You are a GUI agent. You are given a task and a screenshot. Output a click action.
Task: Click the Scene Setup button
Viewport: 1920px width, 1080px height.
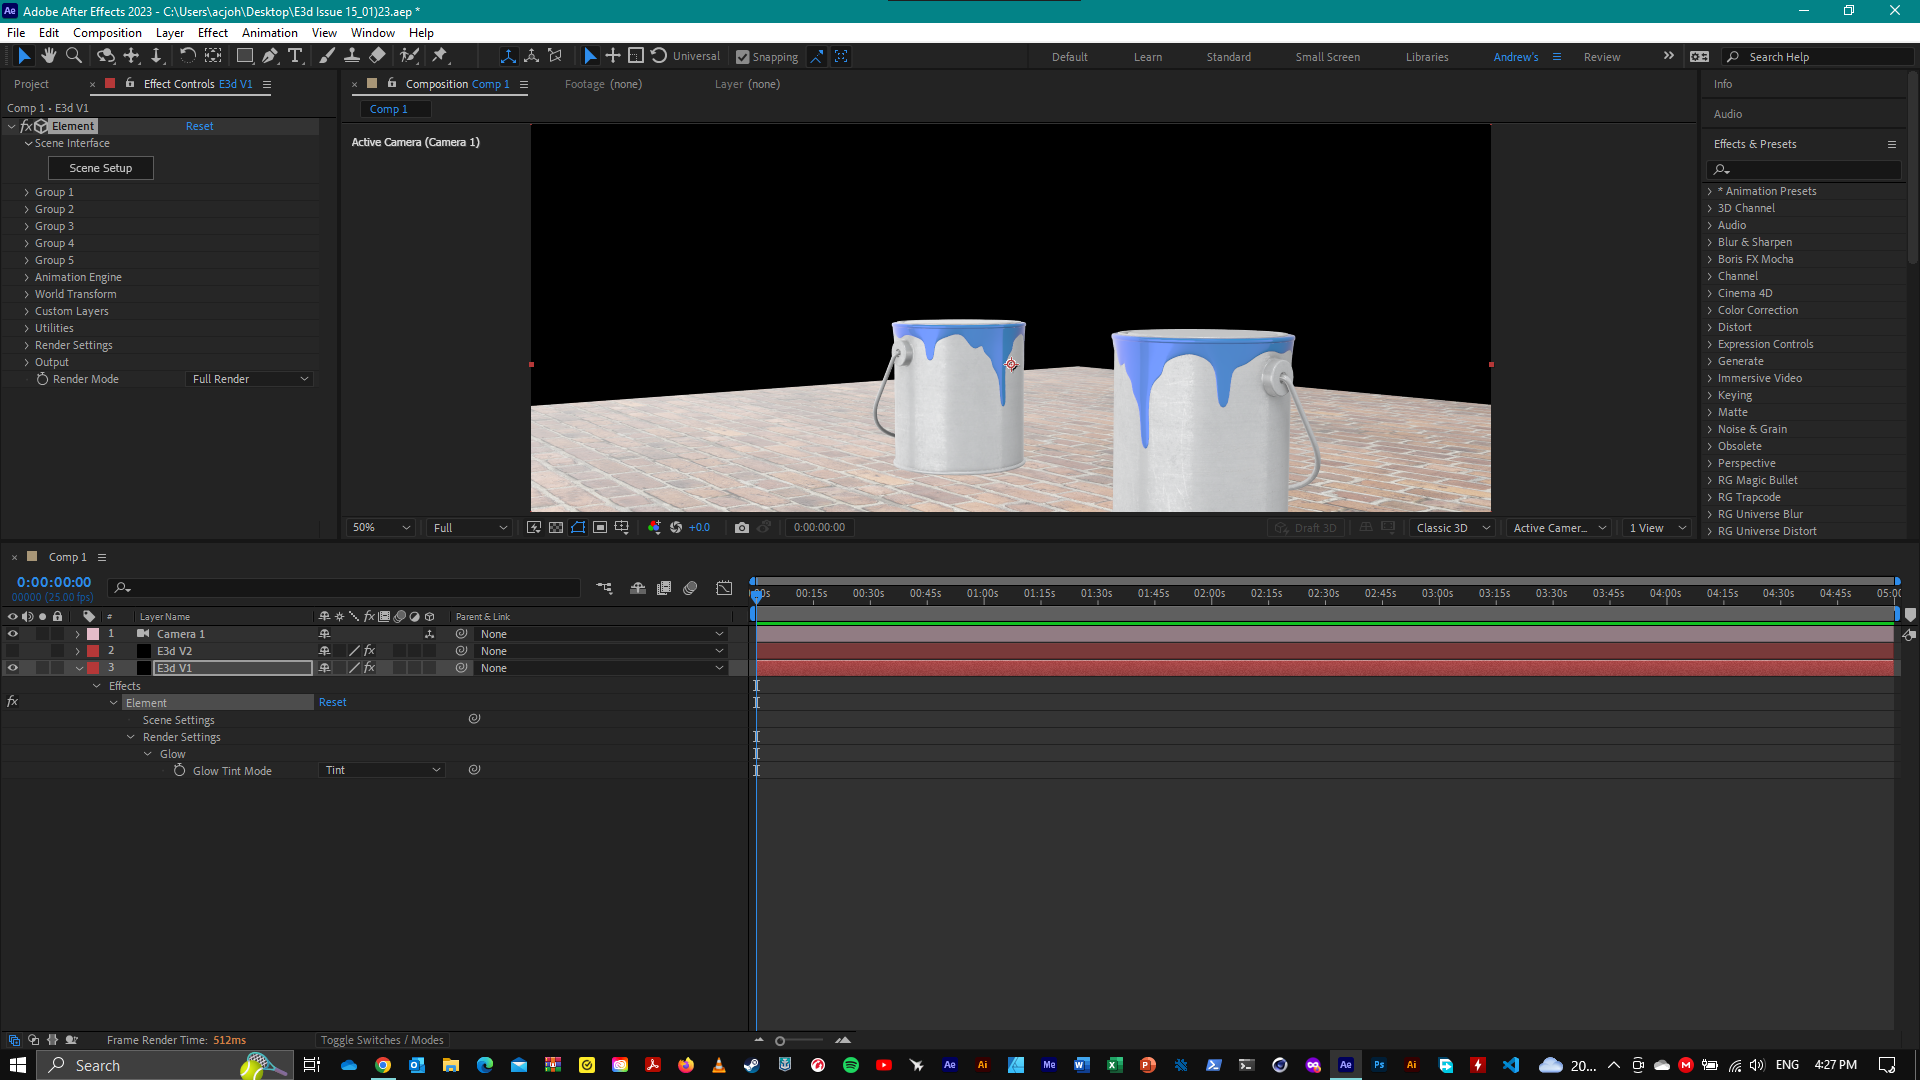[x=100, y=167]
